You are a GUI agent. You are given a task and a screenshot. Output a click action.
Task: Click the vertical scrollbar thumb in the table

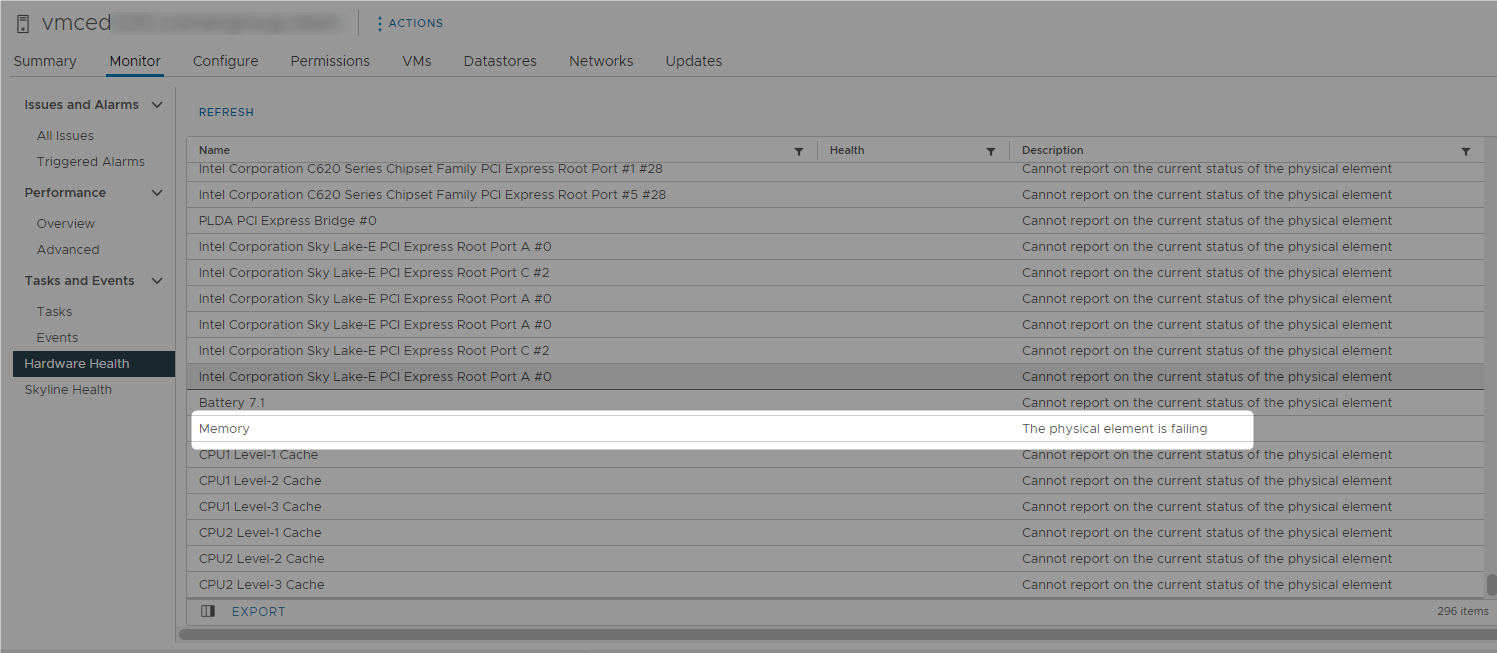click(1491, 584)
